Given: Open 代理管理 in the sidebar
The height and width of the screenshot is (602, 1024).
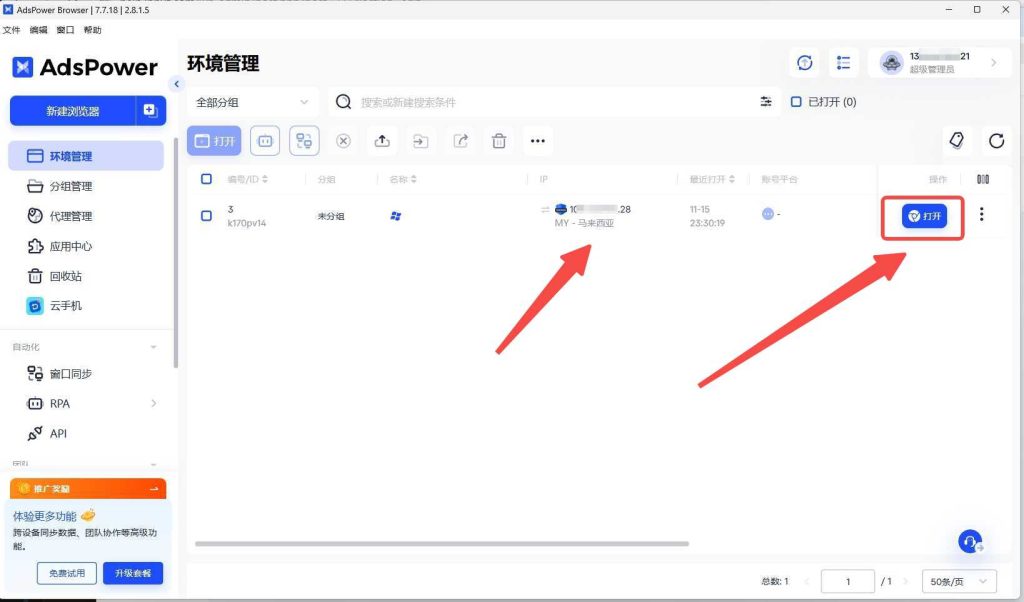Looking at the screenshot, I should coord(70,216).
